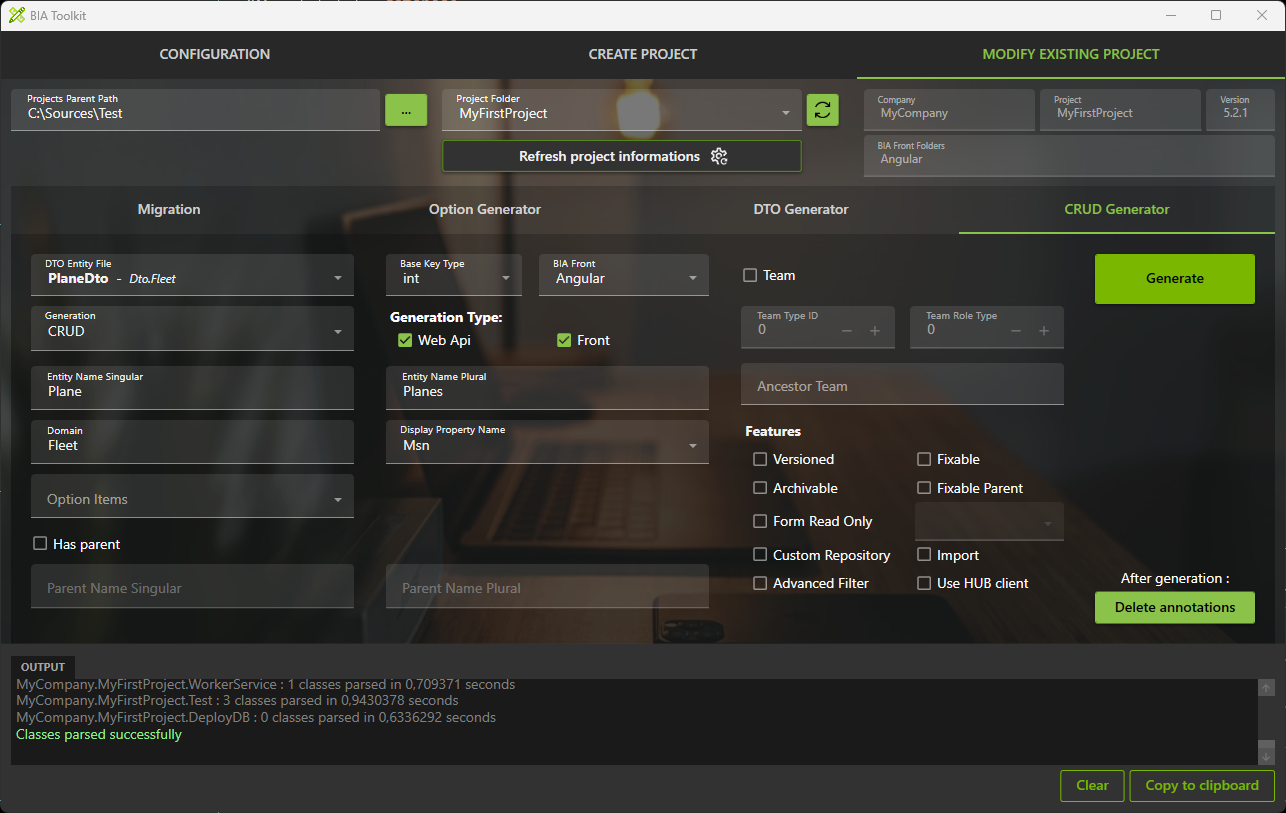Enable the Versioned feature checkbox
Image resolution: width=1286 pixels, height=813 pixels.
pos(760,459)
